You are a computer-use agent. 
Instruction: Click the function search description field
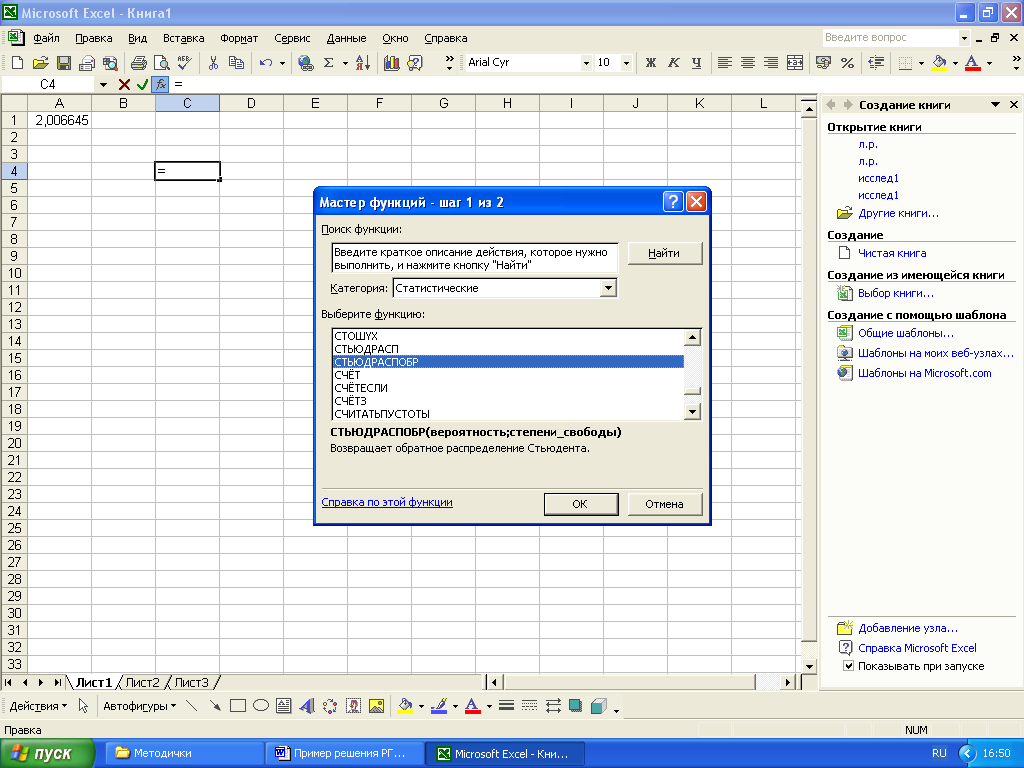point(474,259)
